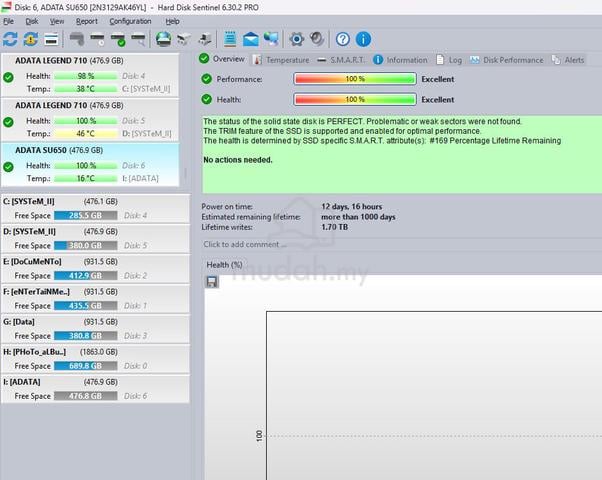
Task: Switch to the Log tab
Action: pos(449,60)
